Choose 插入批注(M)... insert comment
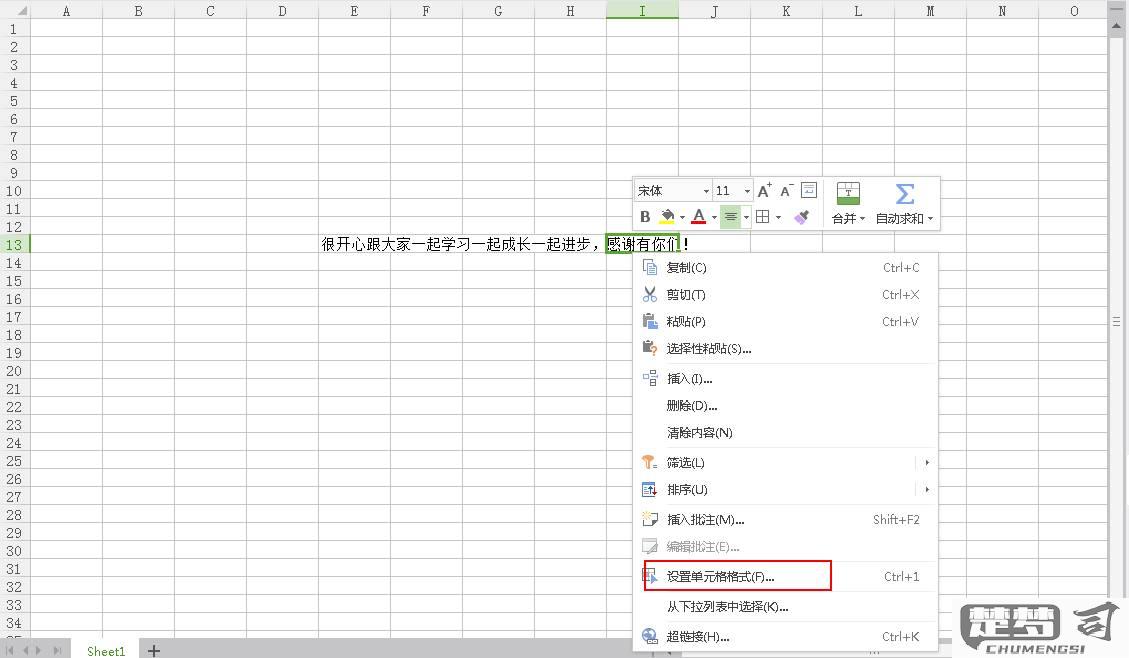The height and width of the screenshot is (658, 1129). tap(785, 520)
